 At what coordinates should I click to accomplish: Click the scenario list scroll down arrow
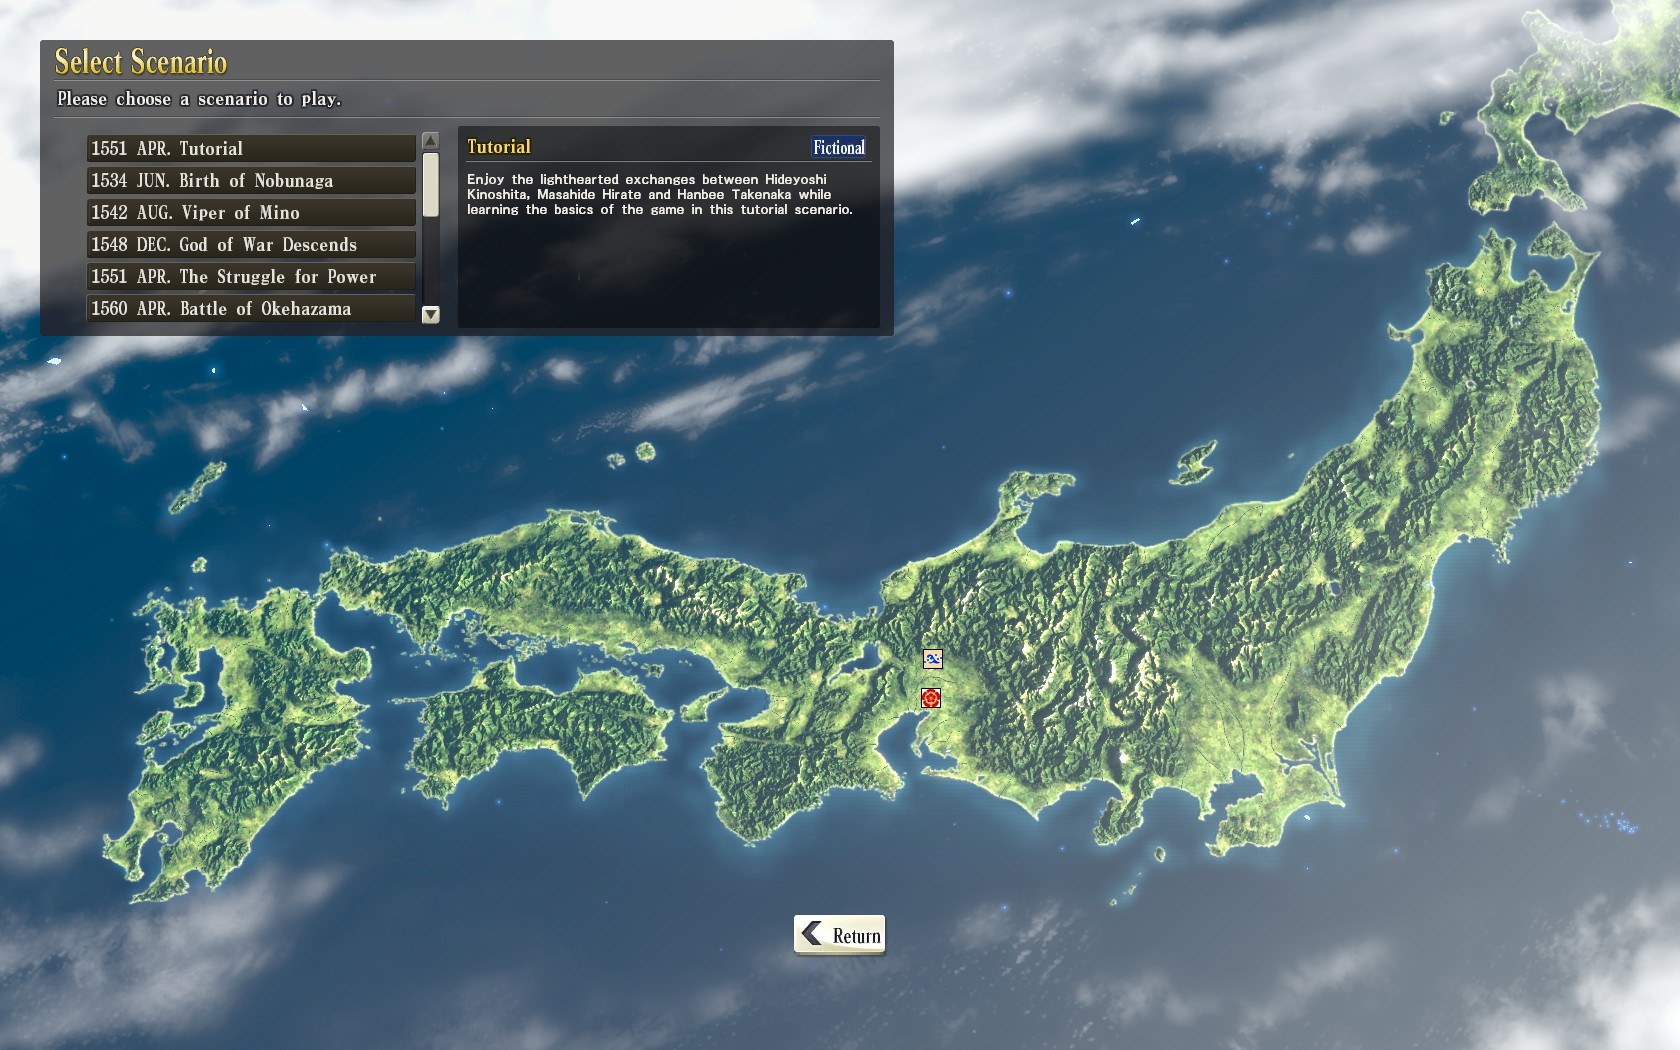point(431,314)
